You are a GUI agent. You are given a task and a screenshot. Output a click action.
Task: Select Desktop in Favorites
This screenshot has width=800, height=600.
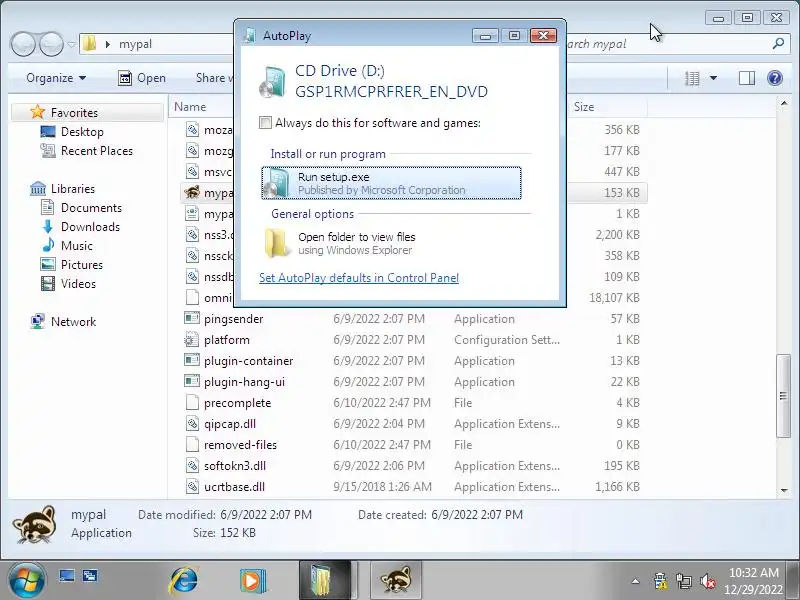coord(82,132)
